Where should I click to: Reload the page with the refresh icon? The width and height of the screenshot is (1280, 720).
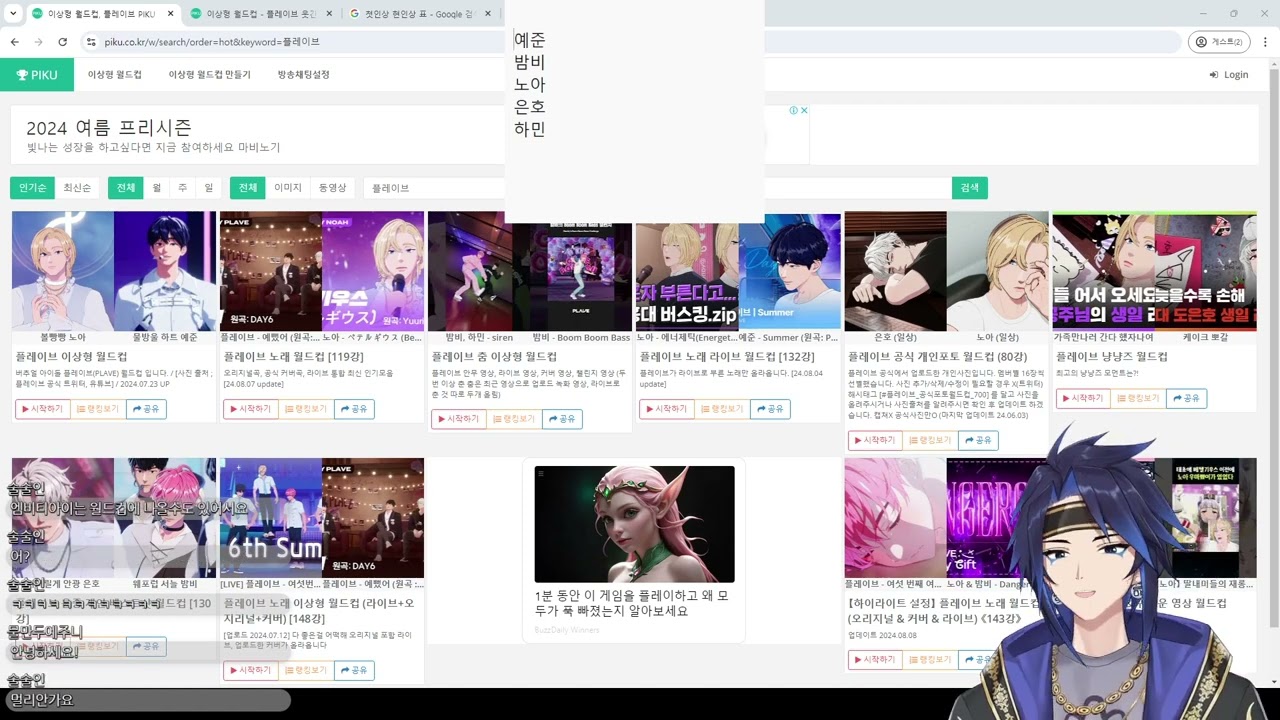(x=62, y=42)
